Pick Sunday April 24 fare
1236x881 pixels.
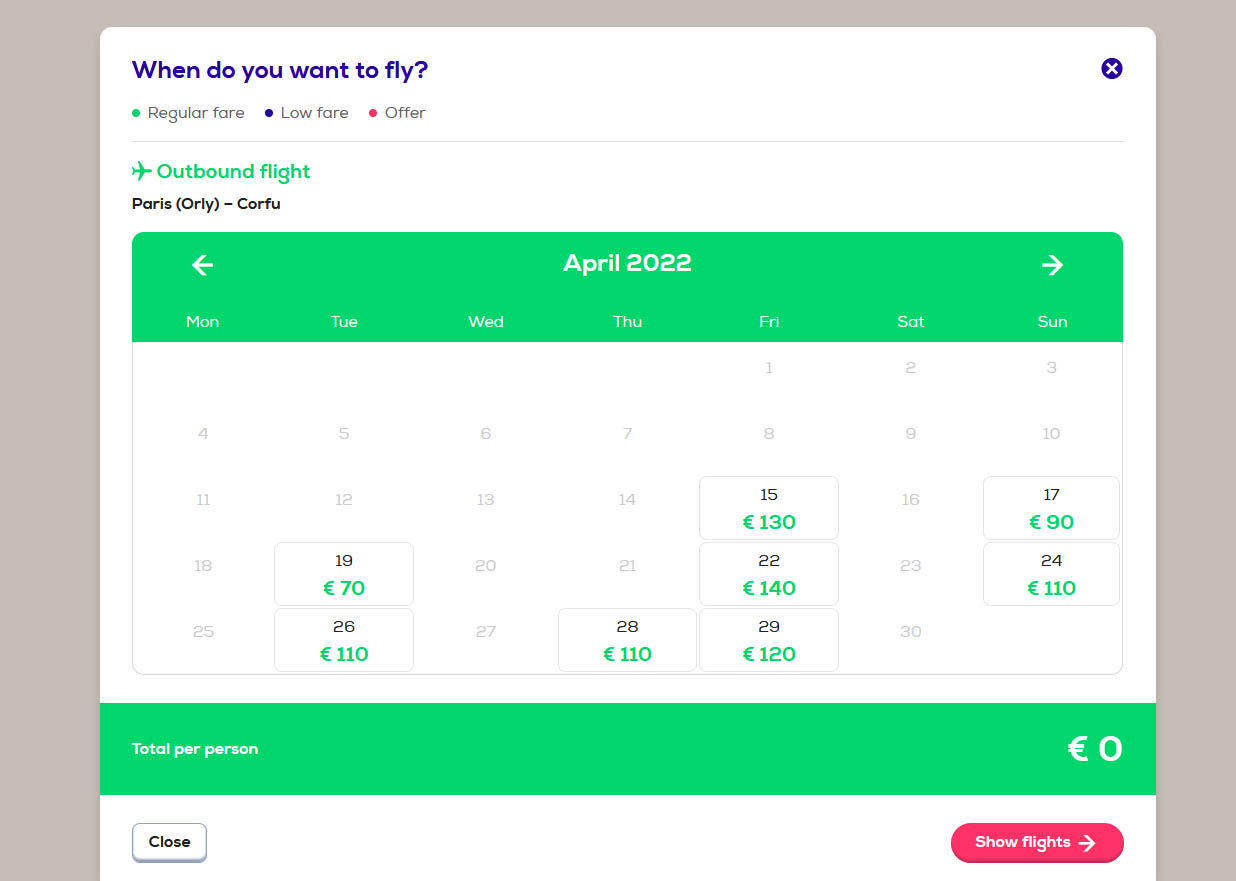1051,574
